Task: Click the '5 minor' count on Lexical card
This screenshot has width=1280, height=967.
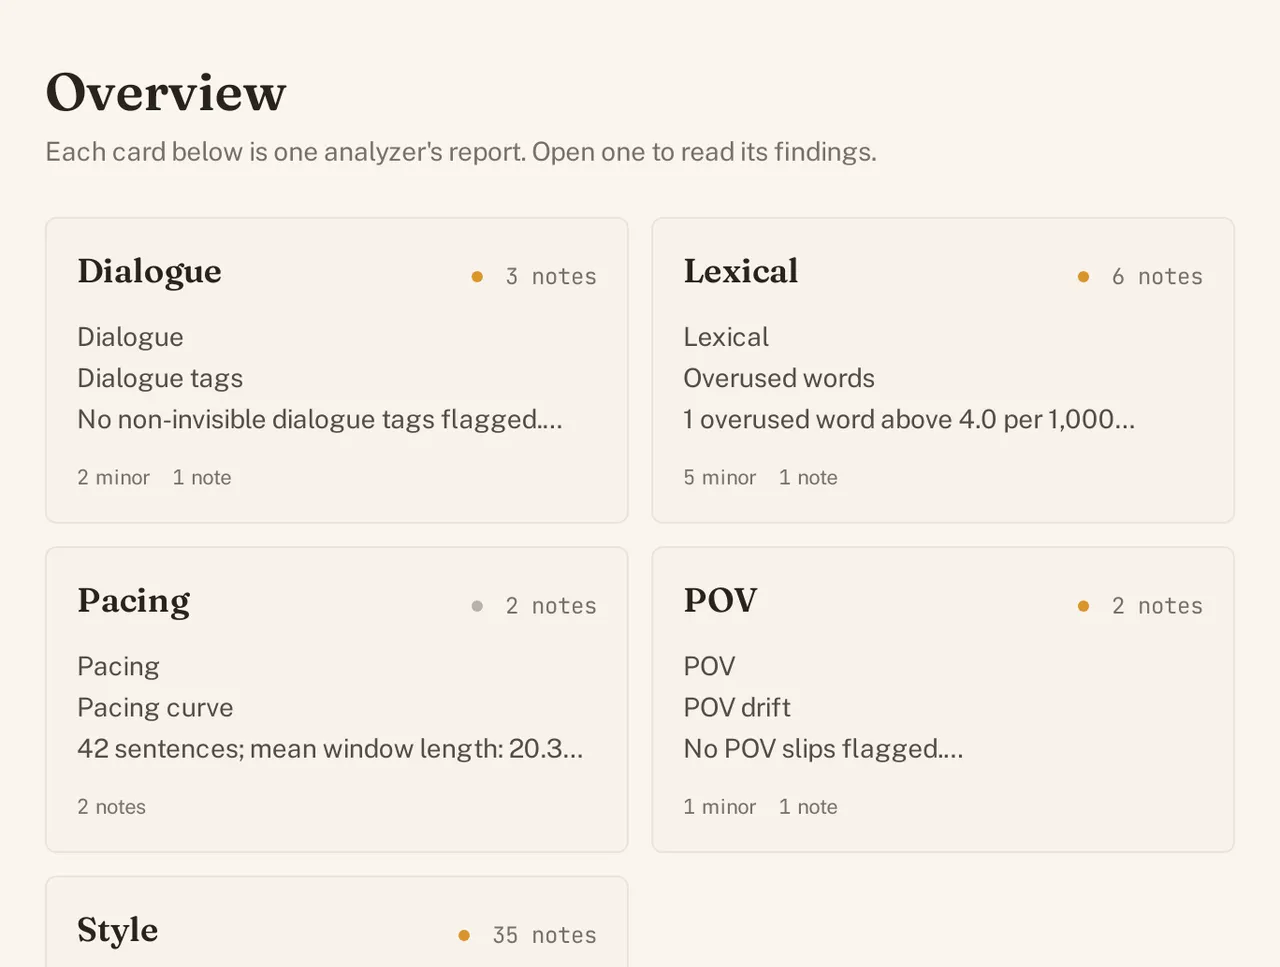Action: 720,478
